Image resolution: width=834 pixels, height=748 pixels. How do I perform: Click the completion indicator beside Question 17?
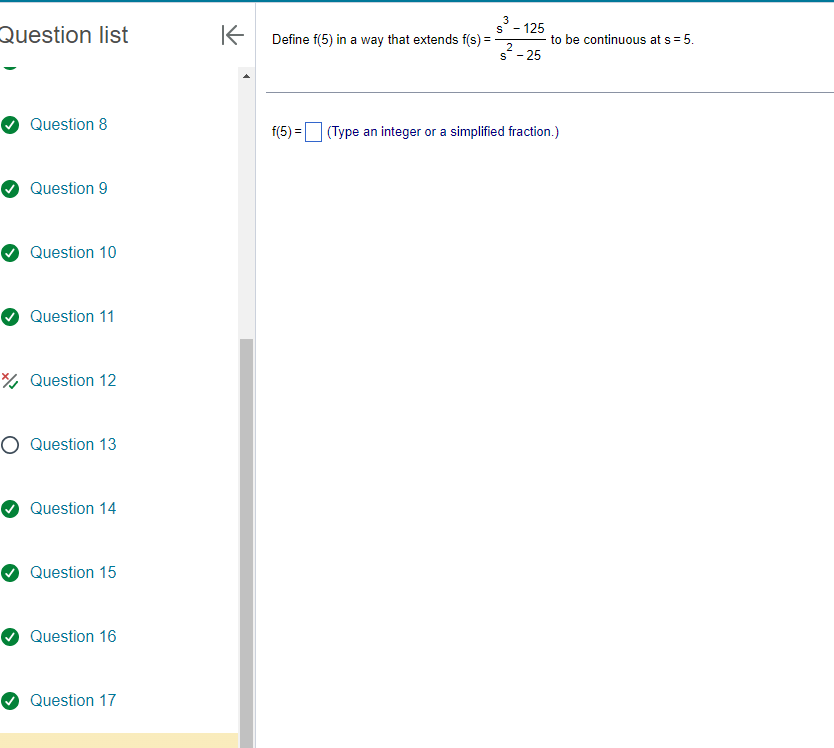tap(11, 700)
